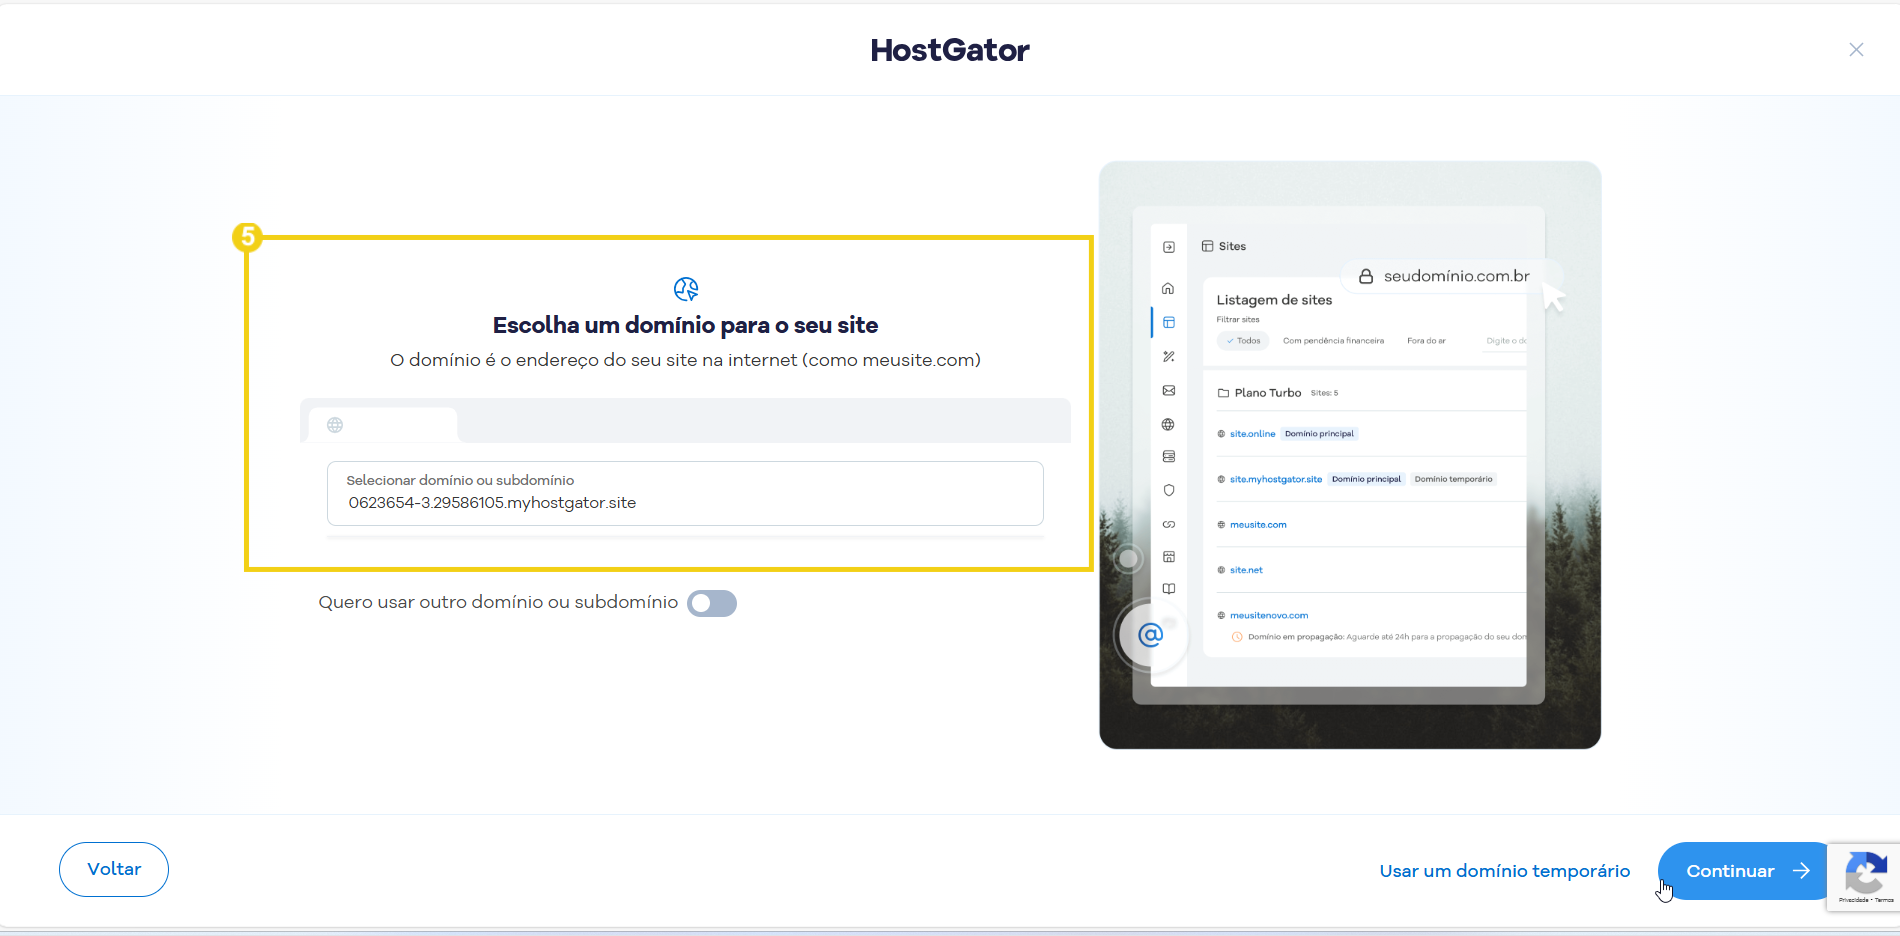Click the reCAPTCHA badge
This screenshot has height=936, width=1900.
tap(1865, 876)
